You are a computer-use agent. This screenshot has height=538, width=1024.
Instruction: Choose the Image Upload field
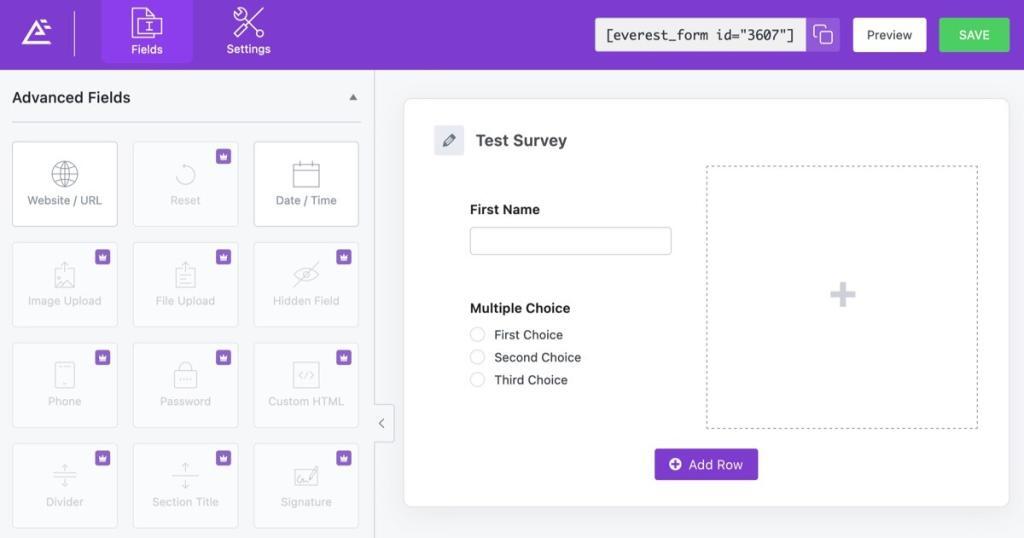pyautogui.click(x=65, y=284)
